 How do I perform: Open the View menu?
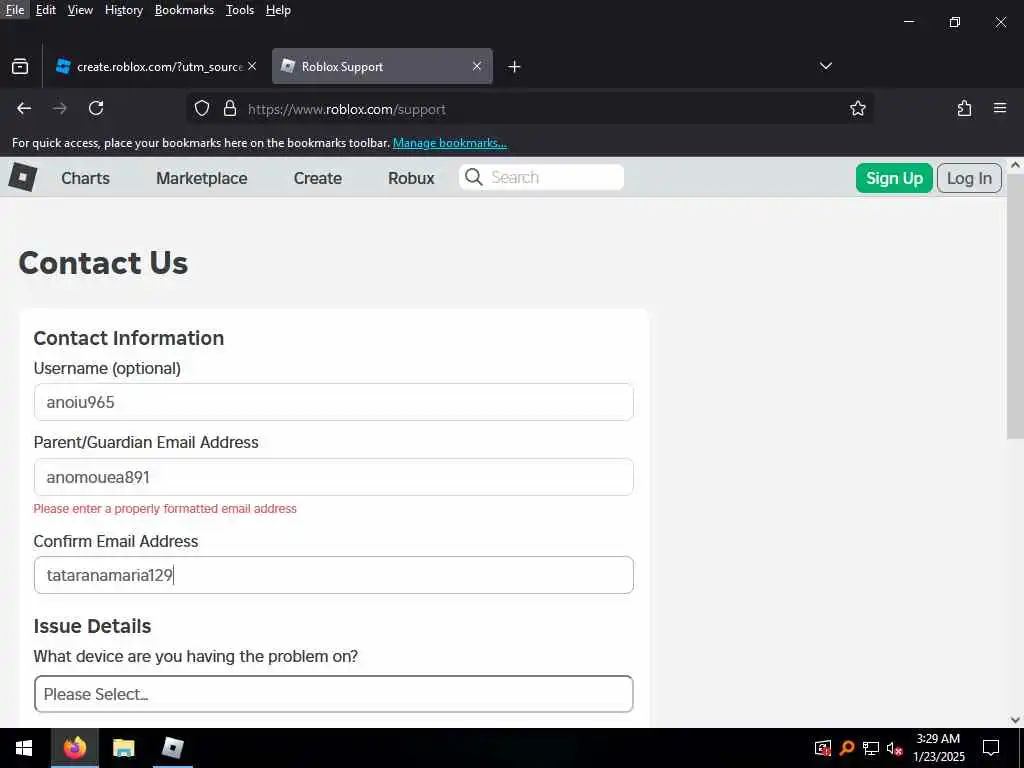click(x=80, y=10)
